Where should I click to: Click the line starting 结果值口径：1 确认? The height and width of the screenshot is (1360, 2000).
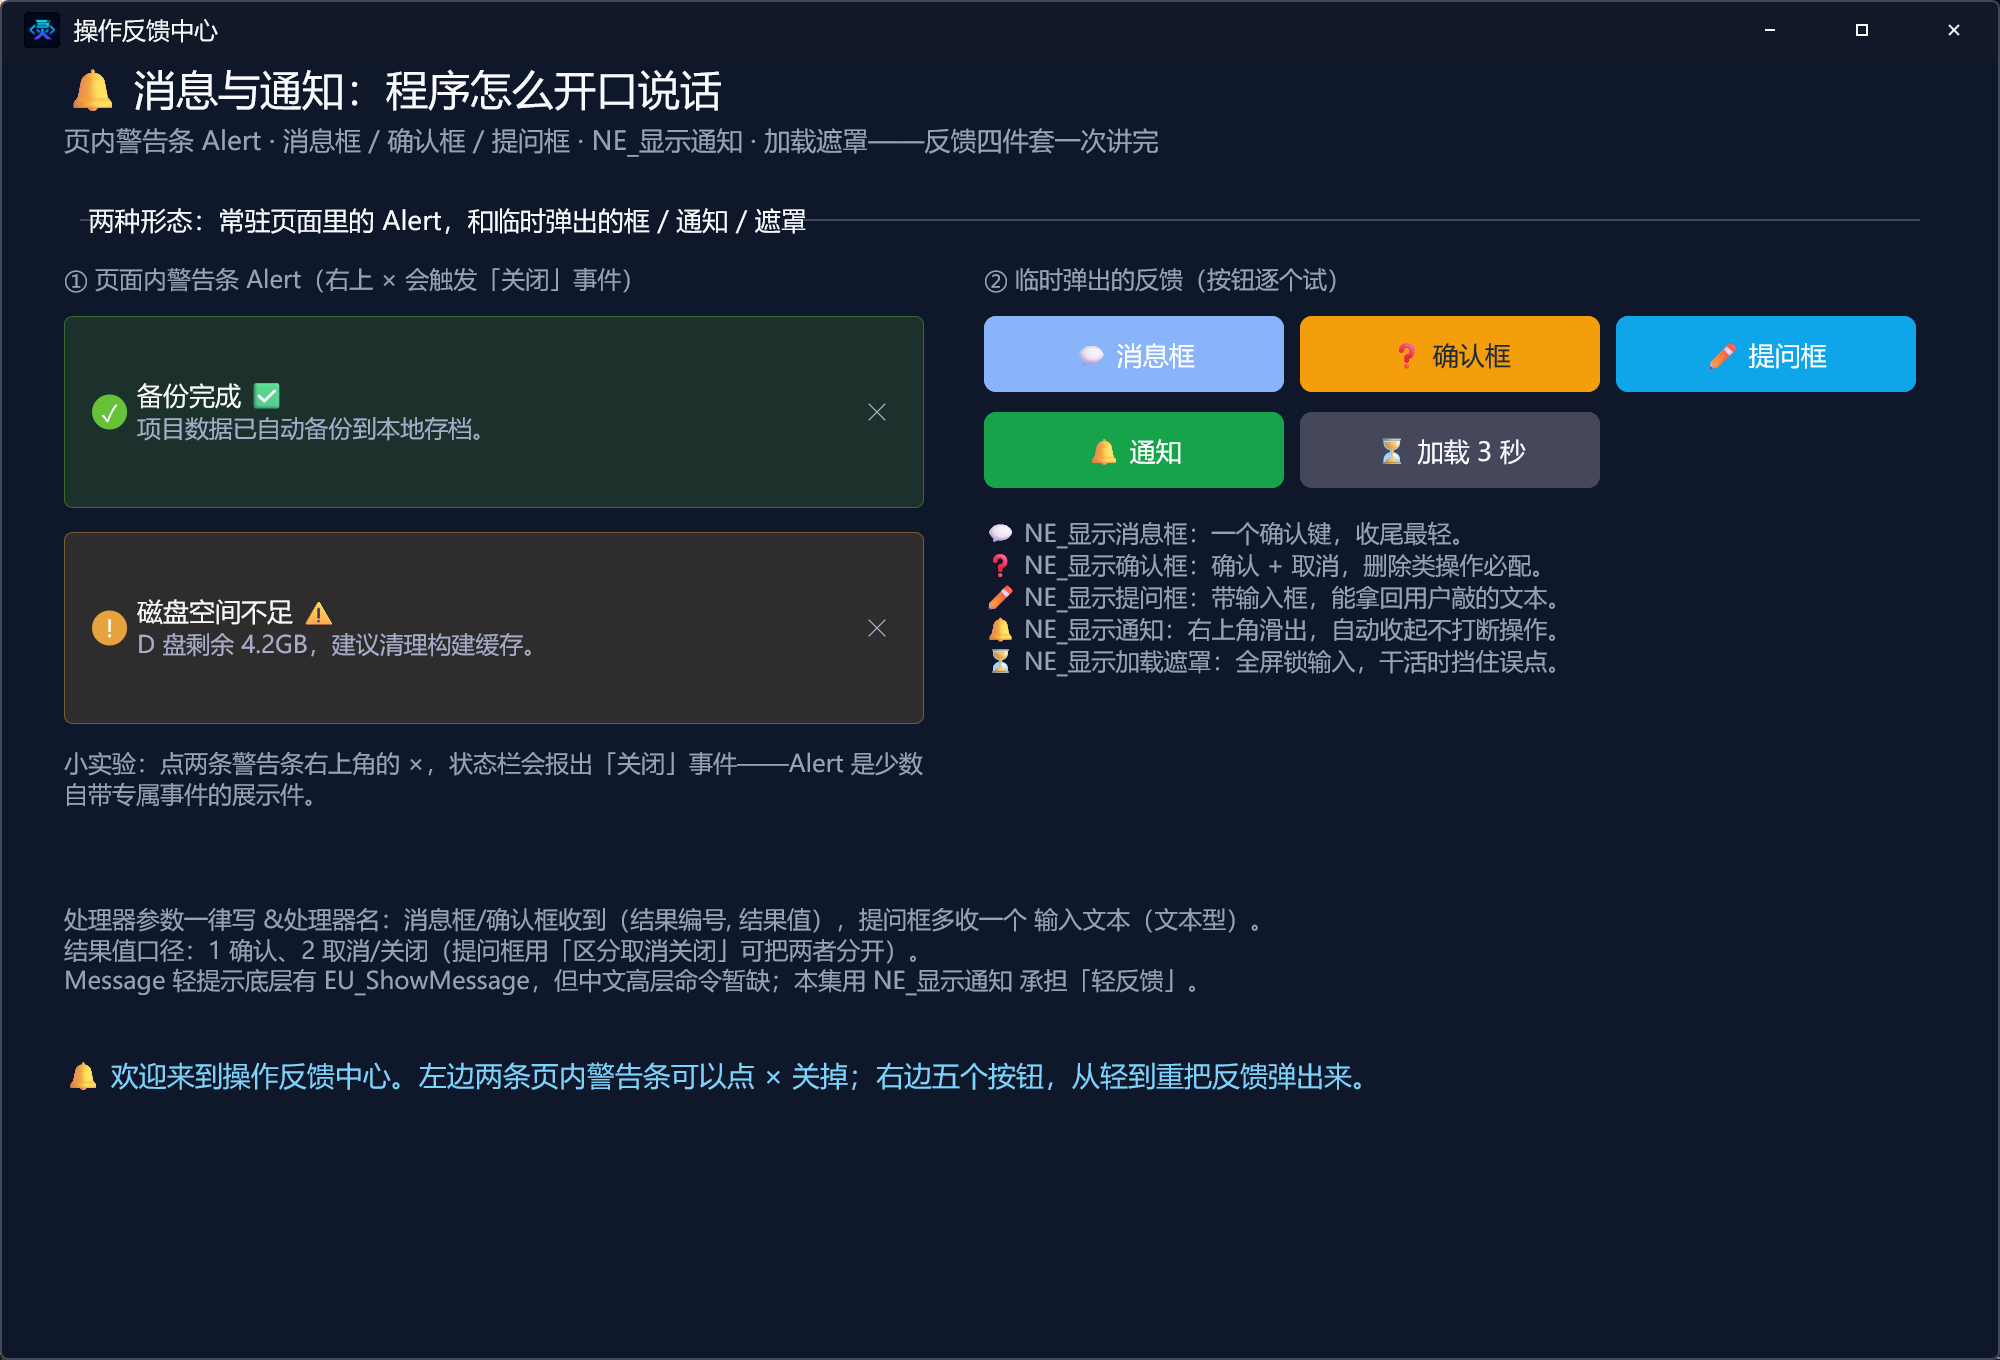492,950
